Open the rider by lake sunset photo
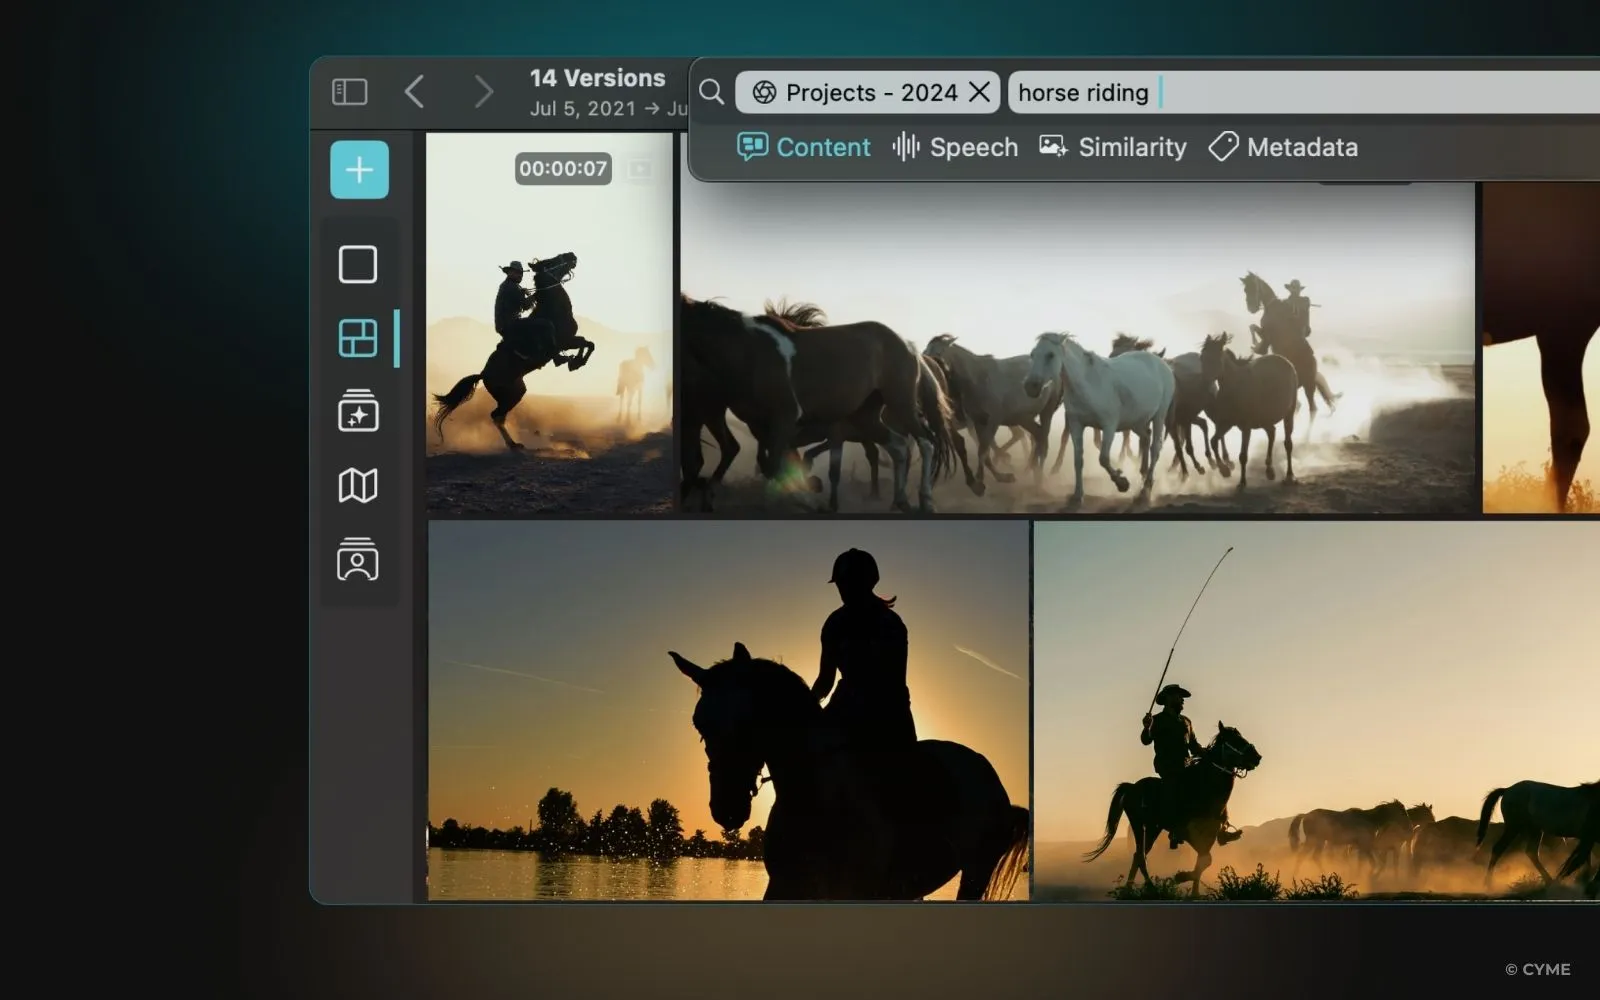This screenshot has width=1600, height=1000. coord(728,710)
